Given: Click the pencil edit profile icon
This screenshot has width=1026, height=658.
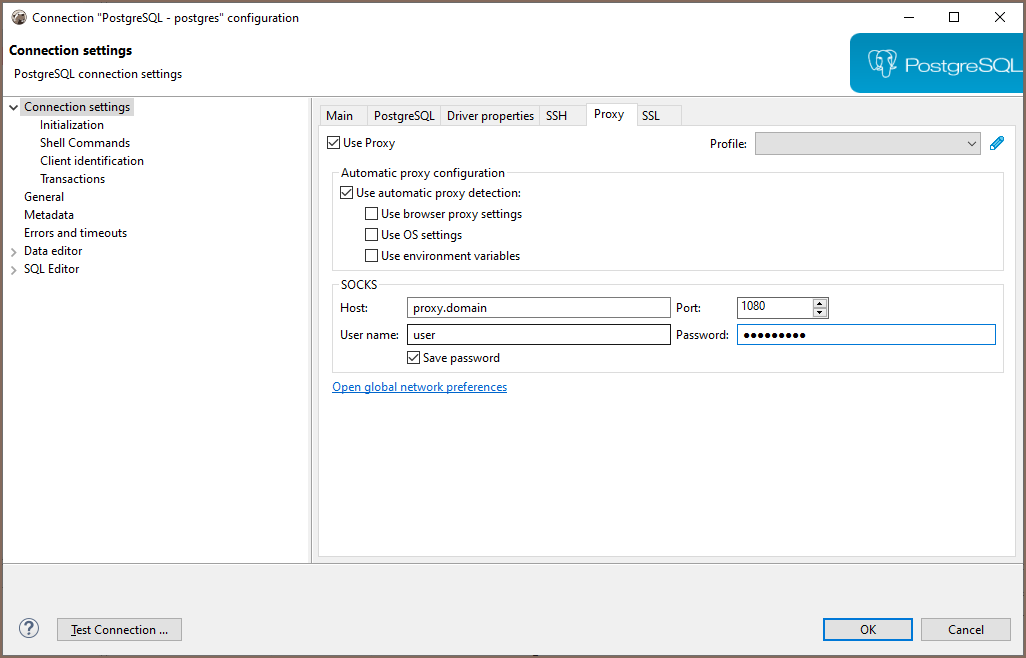Looking at the screenshot, I should (x=997, y=143).
